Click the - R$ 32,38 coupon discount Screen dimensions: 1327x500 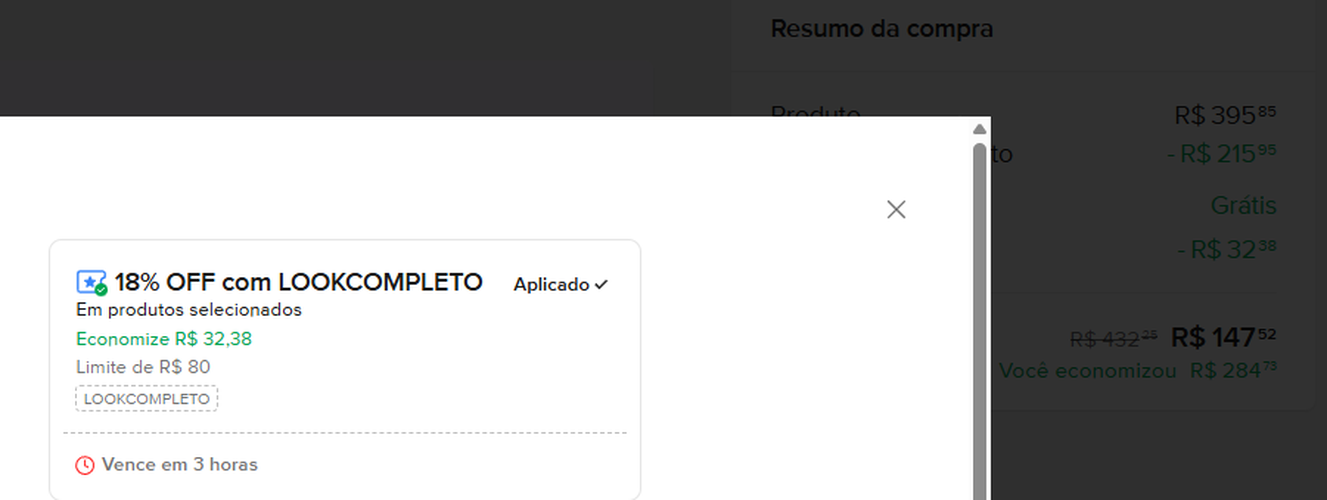(1227, 250)
